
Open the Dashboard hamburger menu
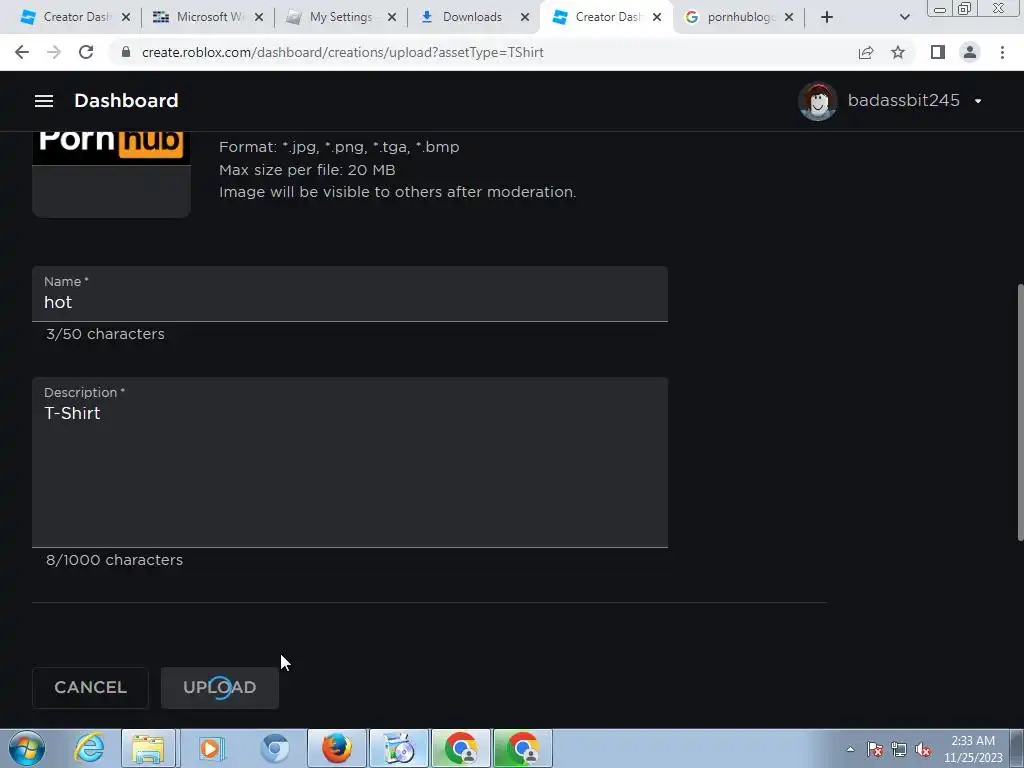click(x=44, y=101)
